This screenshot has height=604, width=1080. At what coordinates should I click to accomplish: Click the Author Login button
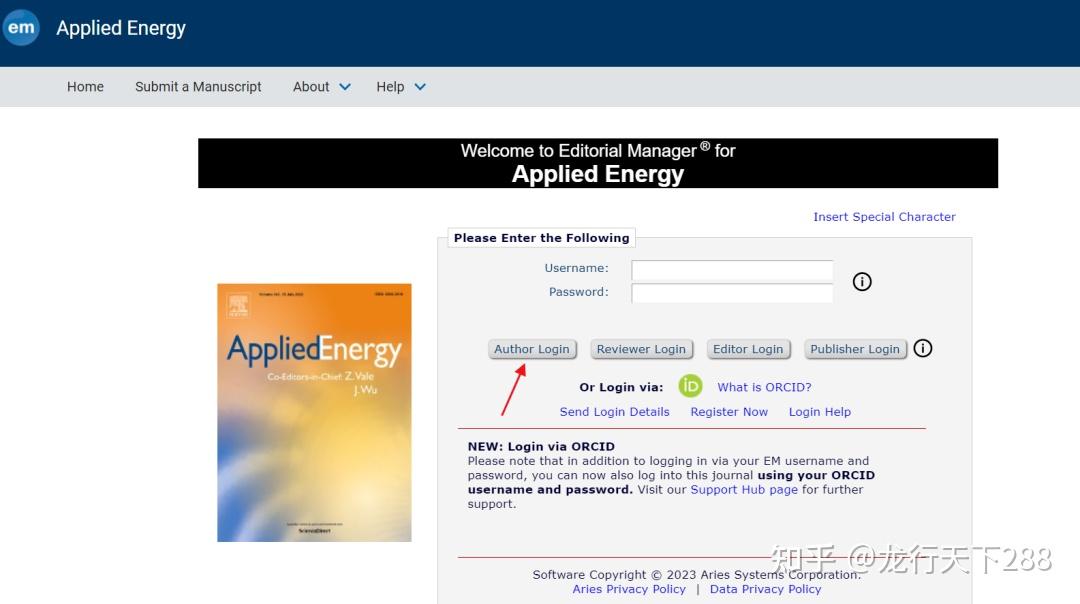click(x=532, y=348)
